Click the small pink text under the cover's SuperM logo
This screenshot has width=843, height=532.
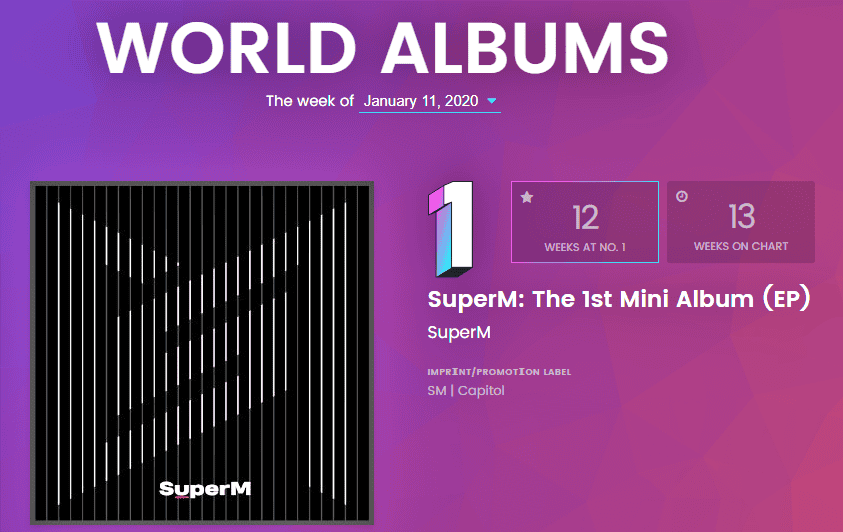(182, 498)
